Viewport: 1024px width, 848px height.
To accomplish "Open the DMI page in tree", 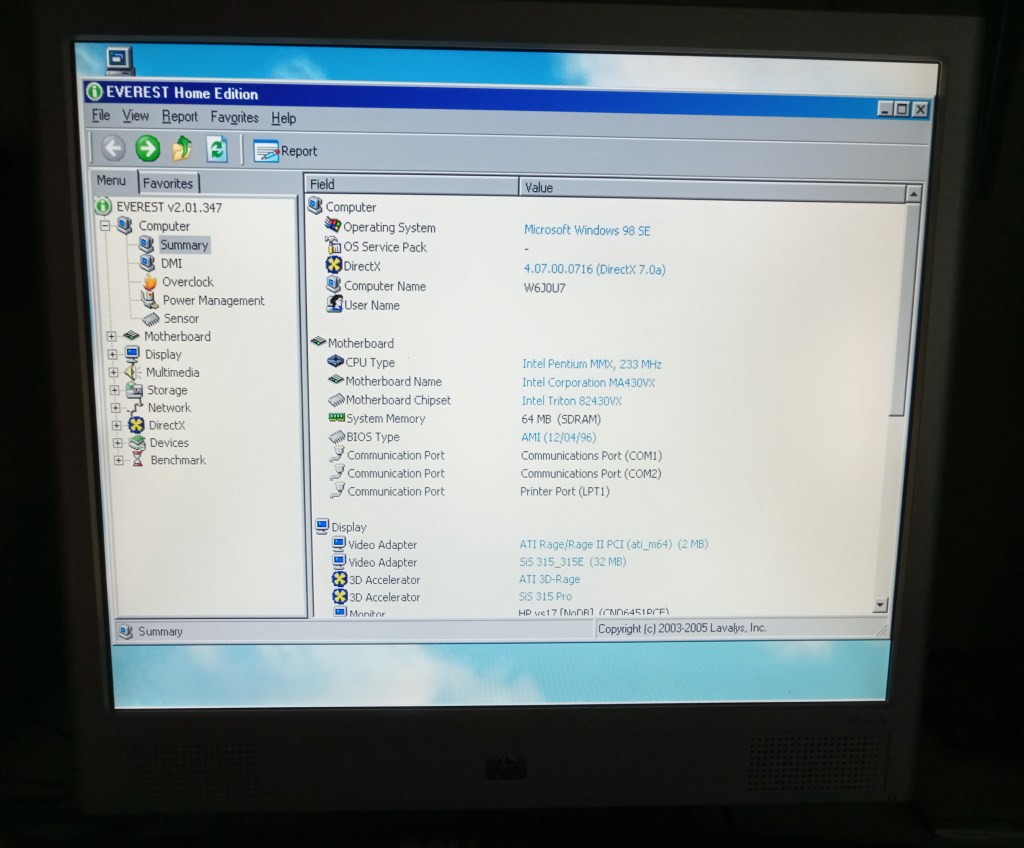I will (171, 263).
